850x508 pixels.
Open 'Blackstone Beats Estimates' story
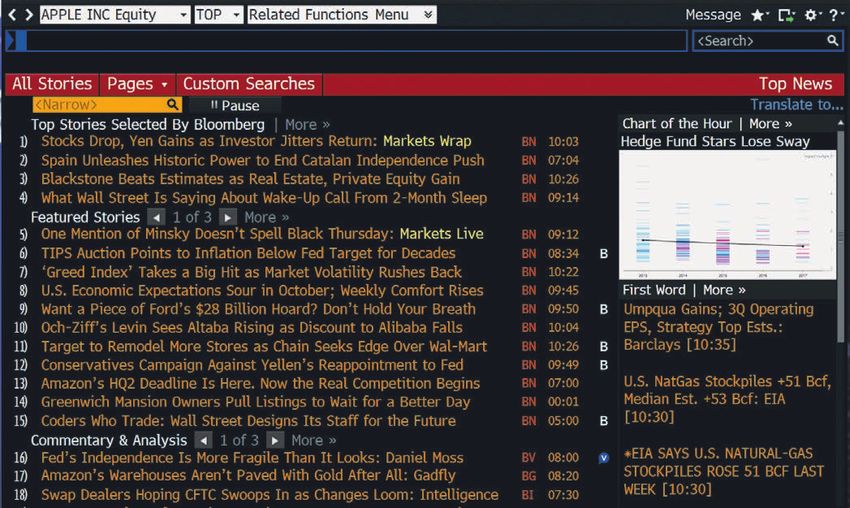point(250,179)
